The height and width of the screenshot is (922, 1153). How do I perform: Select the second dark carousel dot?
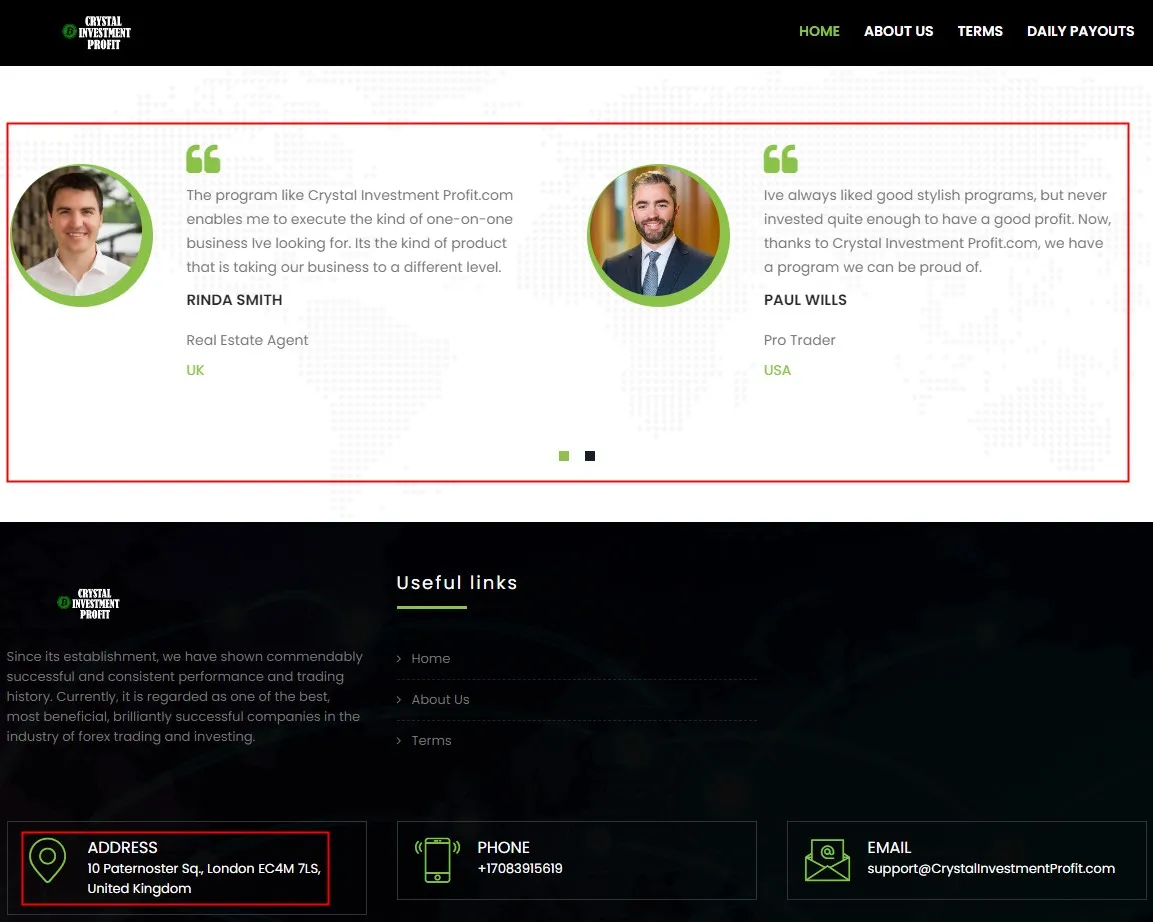pos(590,456)
